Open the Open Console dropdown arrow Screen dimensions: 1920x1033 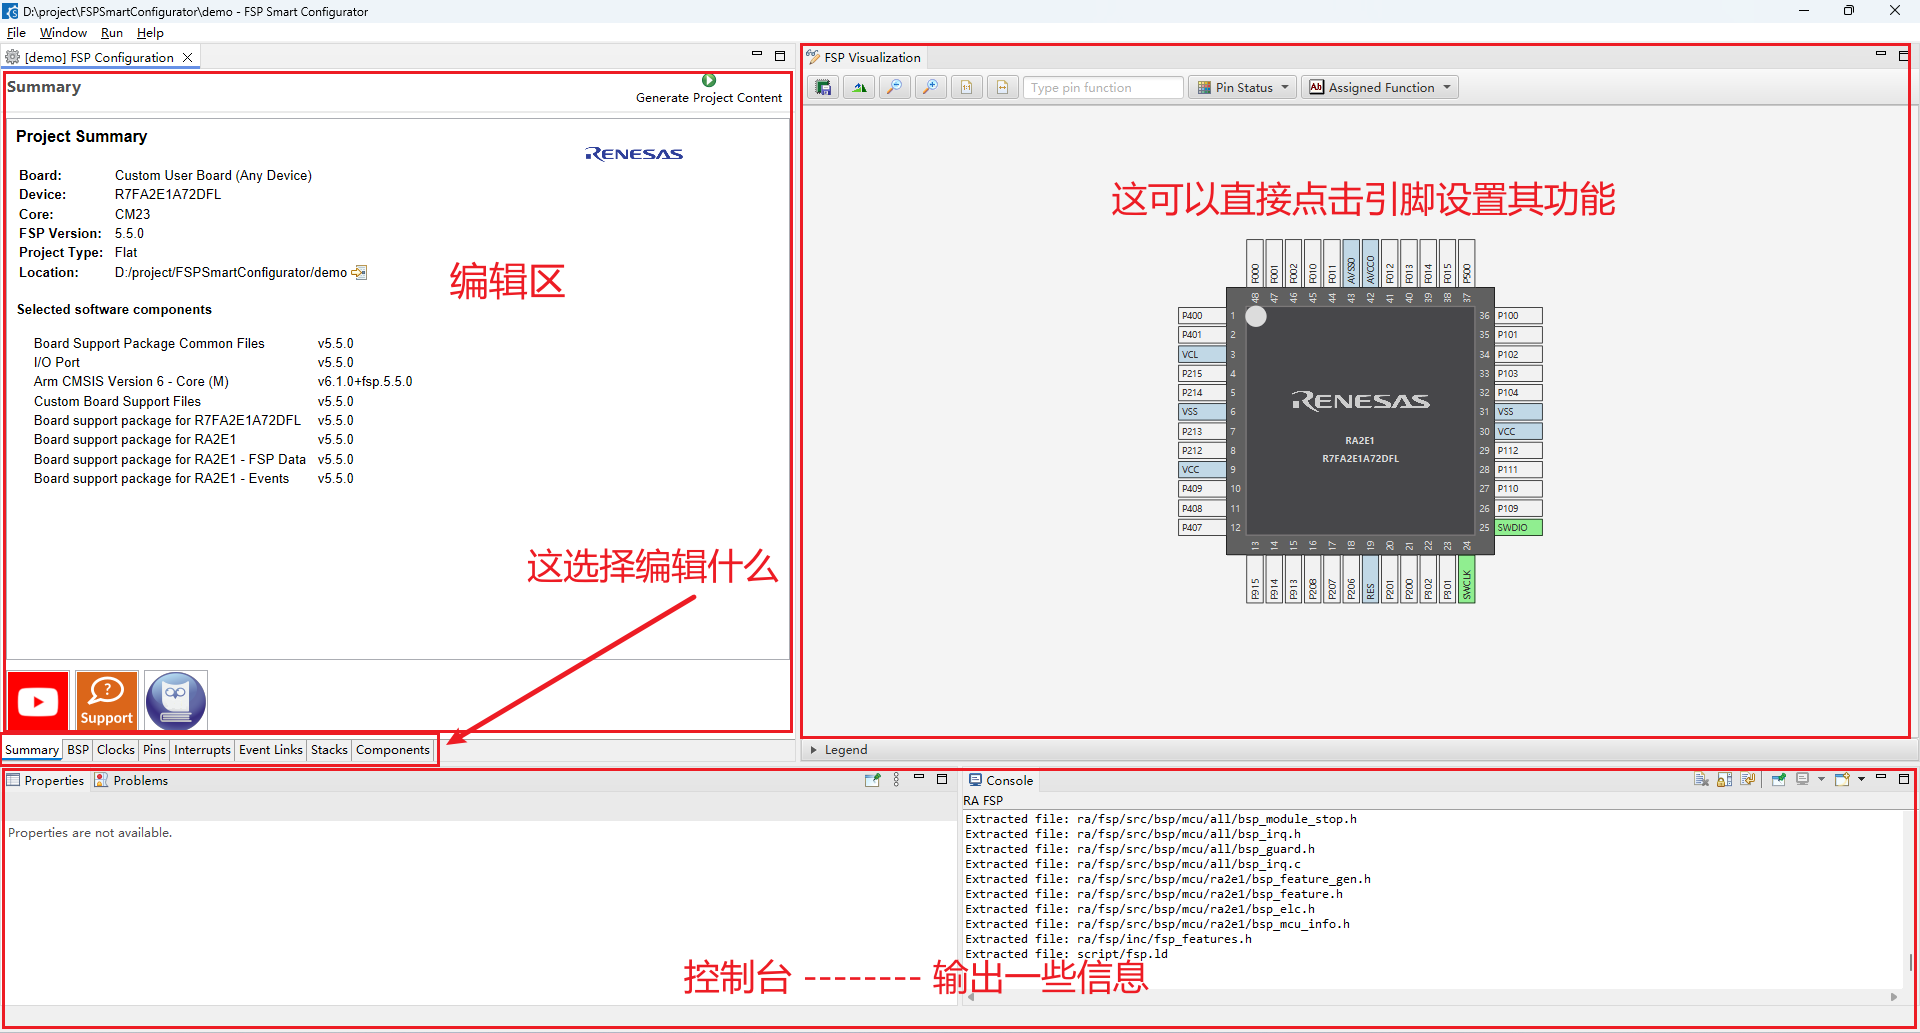1861,780
